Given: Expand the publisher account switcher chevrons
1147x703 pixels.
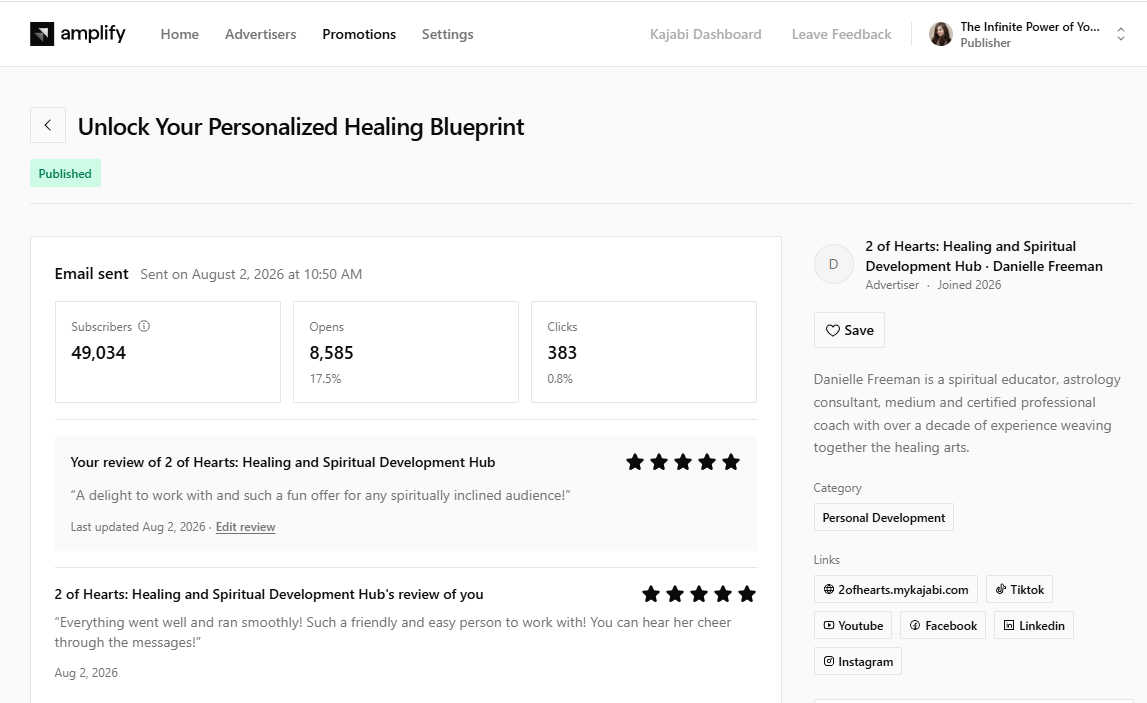Looking at the screenshot, I should click(1121, 34).
